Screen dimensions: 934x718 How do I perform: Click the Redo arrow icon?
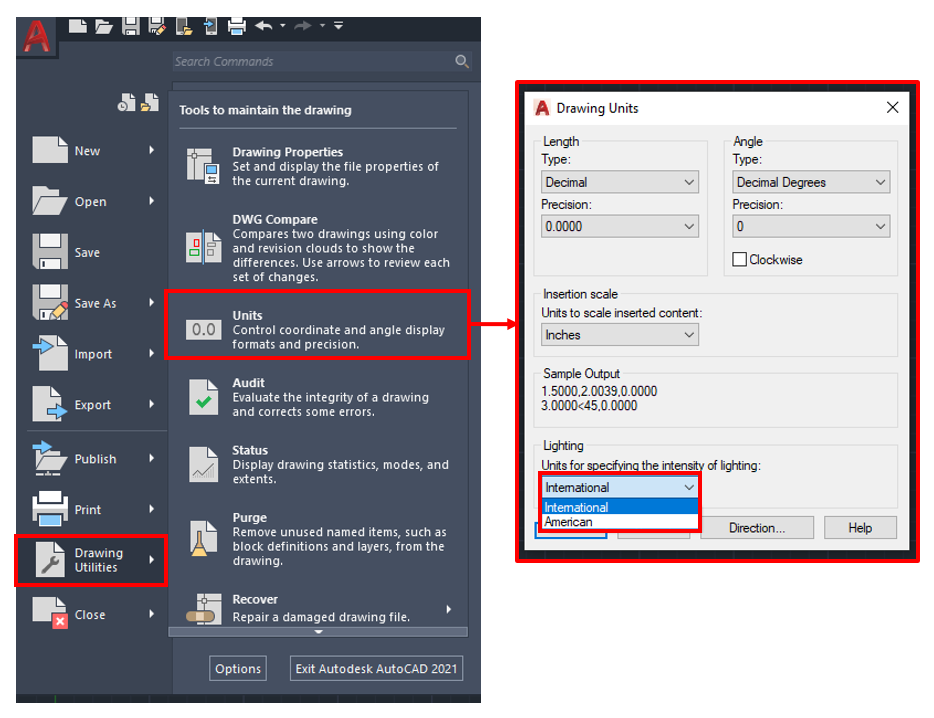303,26
